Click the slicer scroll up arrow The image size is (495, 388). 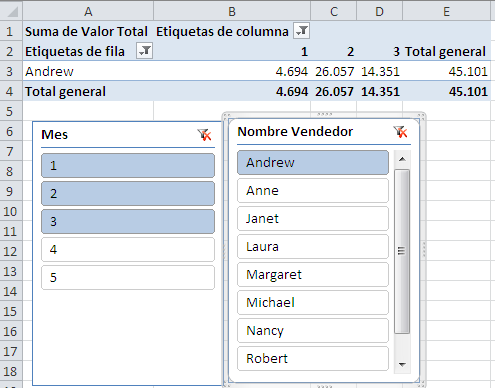coord(402,159)
